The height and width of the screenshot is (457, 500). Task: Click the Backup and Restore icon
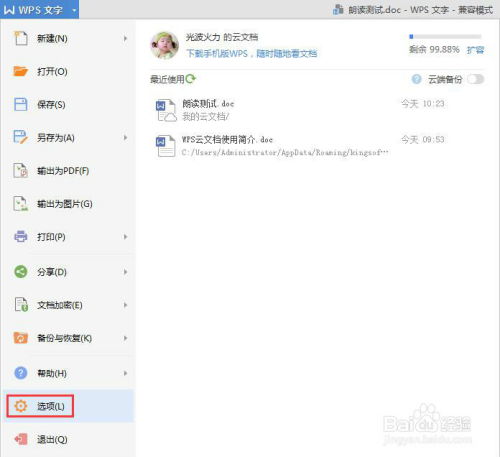tap(21, 338)
